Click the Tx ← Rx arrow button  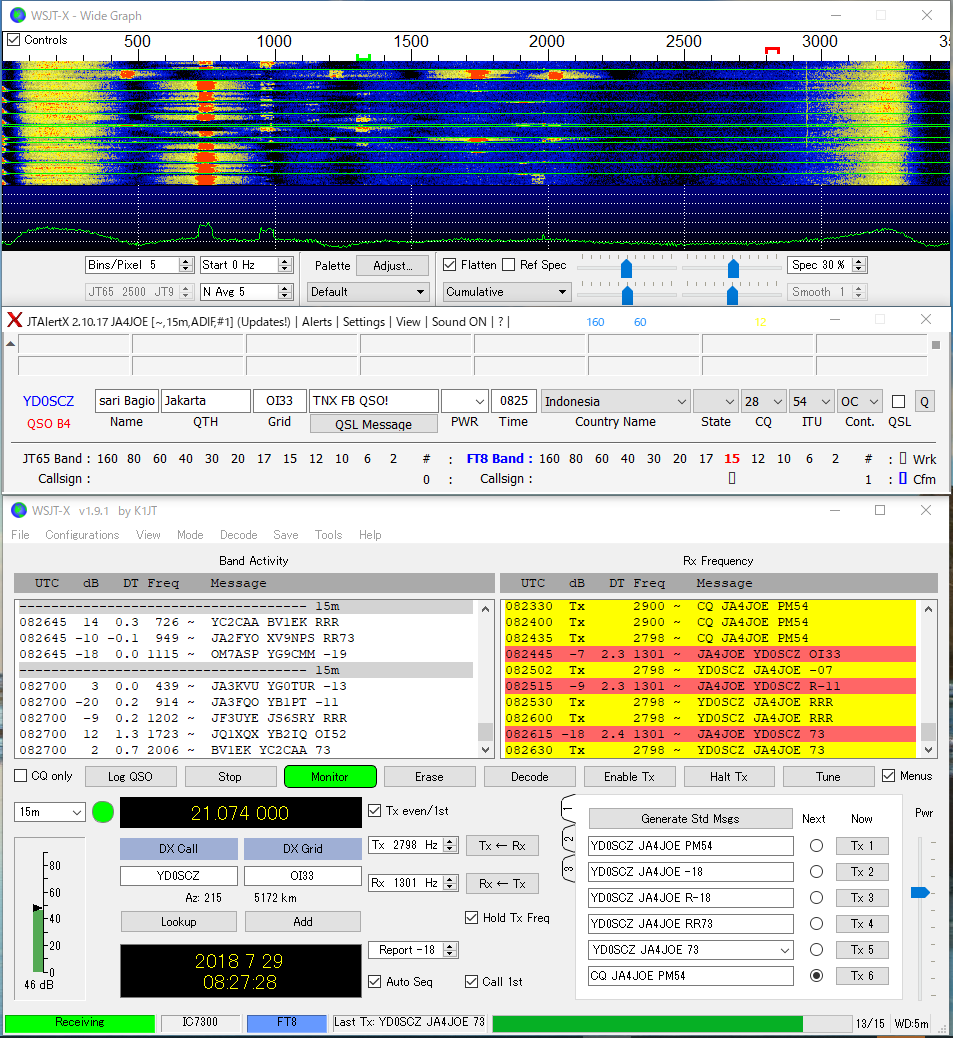(502, 845)
